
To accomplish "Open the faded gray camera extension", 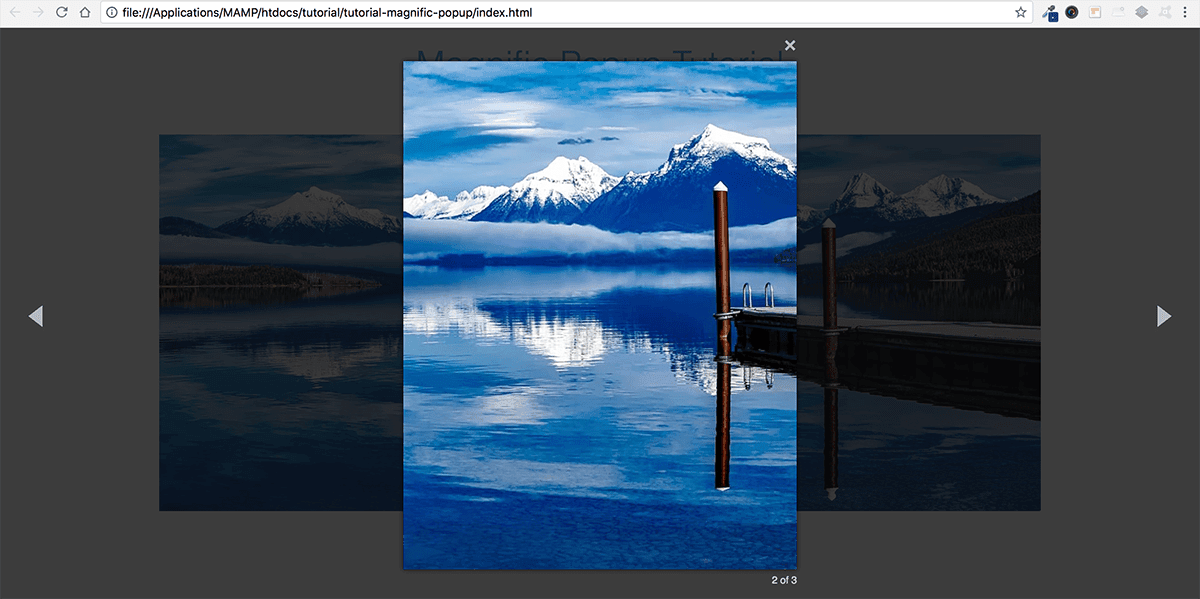I will 1118,12.
